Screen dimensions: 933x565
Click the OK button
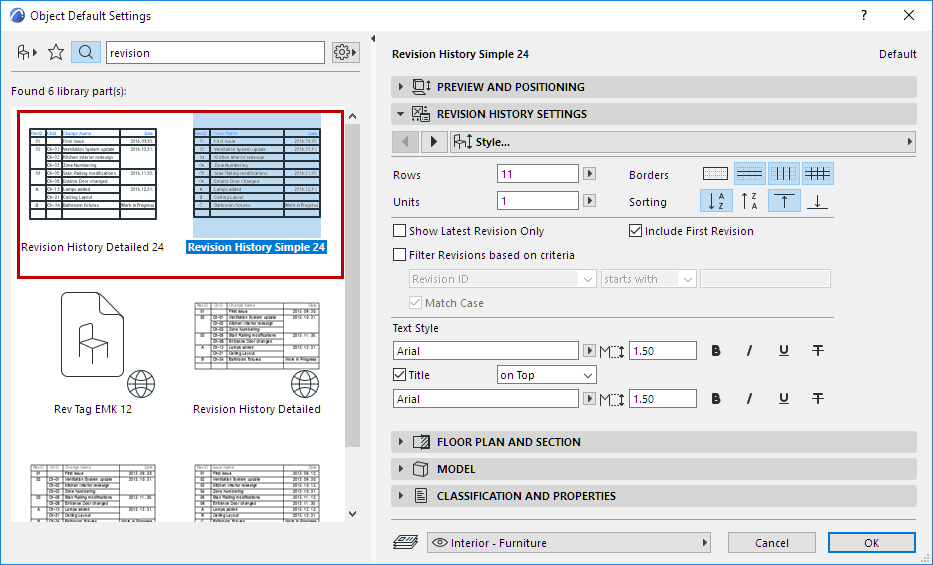tap(871, 543)
